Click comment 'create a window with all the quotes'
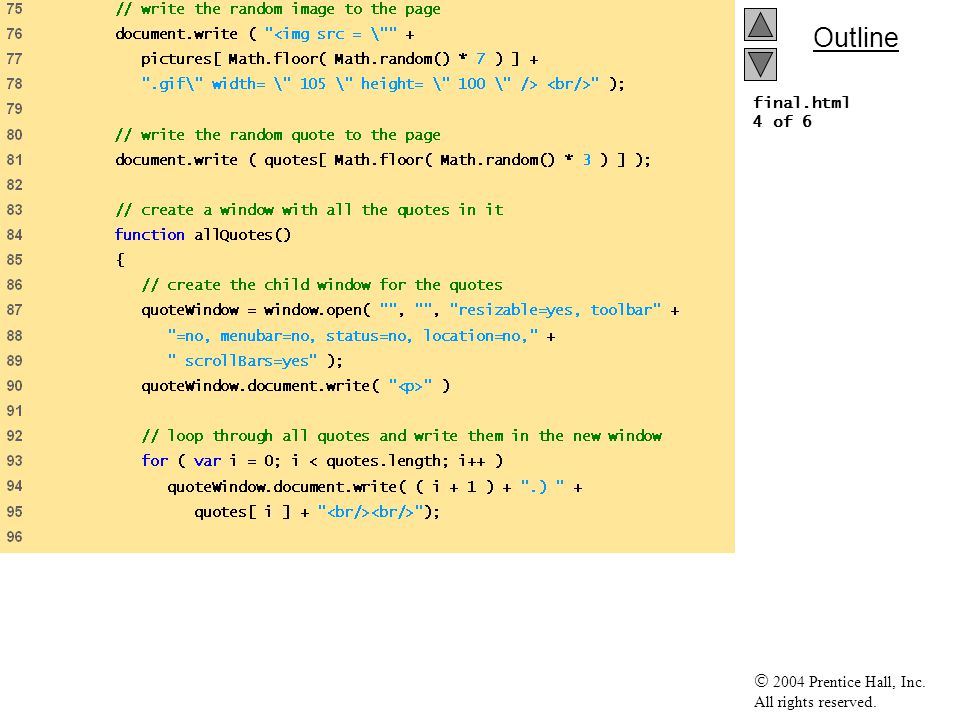 point(309,210)
